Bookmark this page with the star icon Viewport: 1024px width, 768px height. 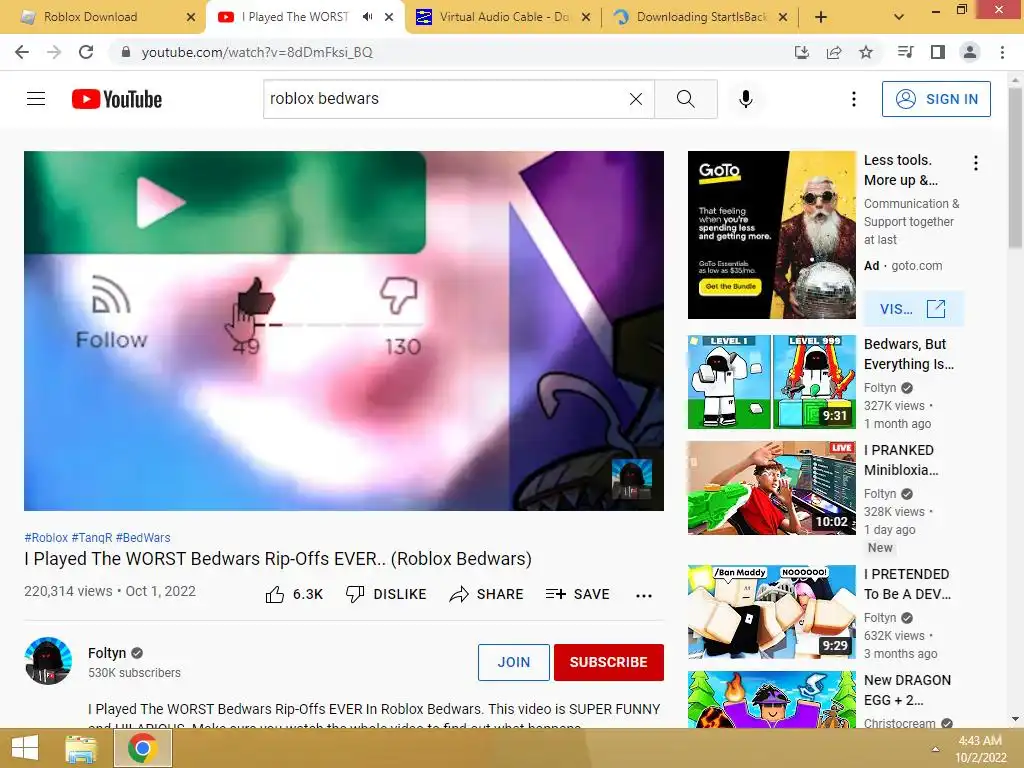click(866, 52)
